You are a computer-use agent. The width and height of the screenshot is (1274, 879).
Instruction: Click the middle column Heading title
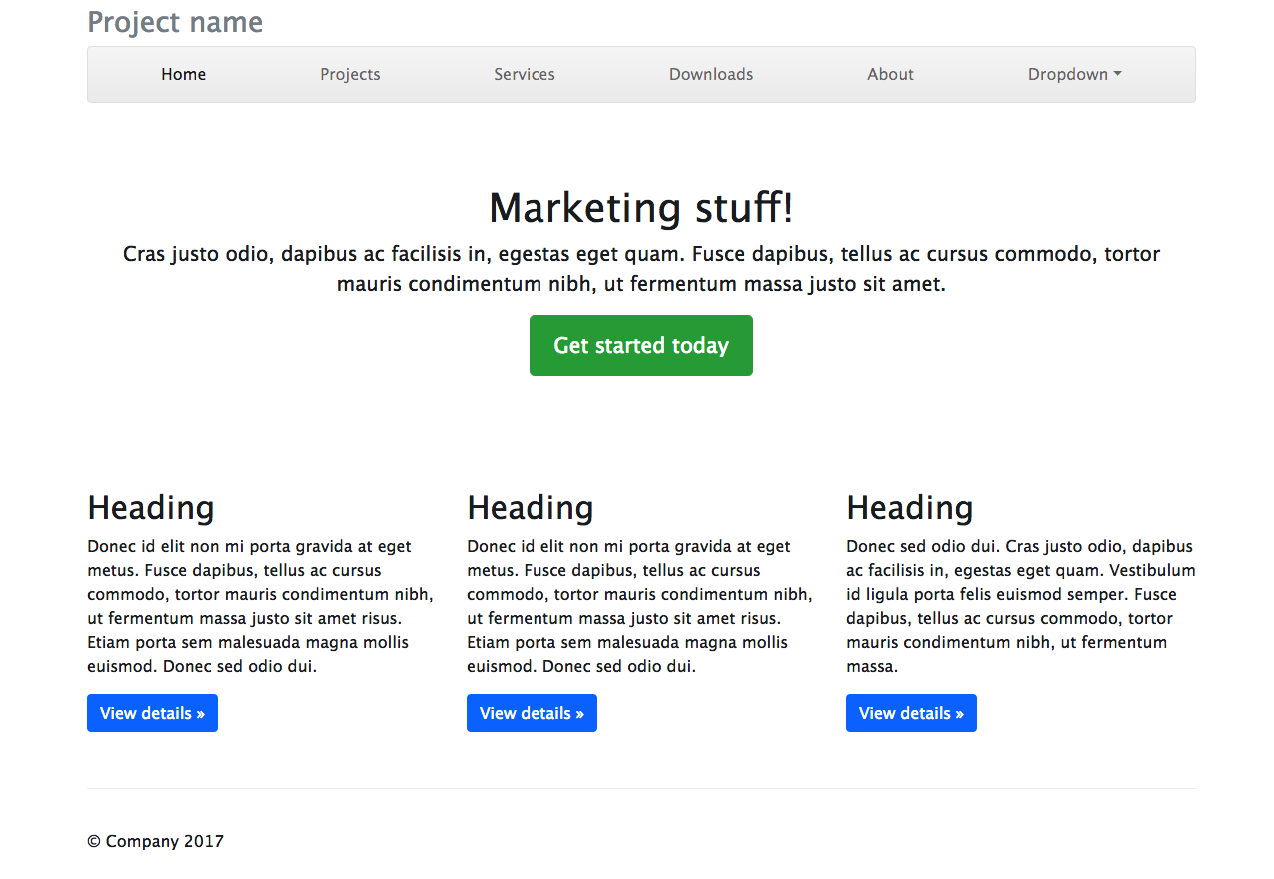pyautogui.click(x=530, y=508)
